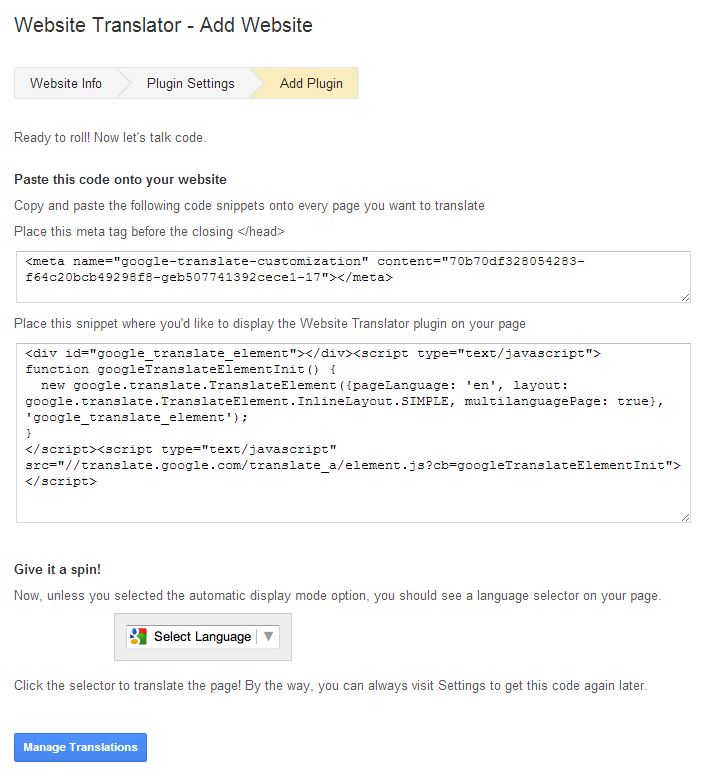The width and height of the screenshot is (727, 777).
Task: Click inside the meta tag code box
Action: coord(353,277)
